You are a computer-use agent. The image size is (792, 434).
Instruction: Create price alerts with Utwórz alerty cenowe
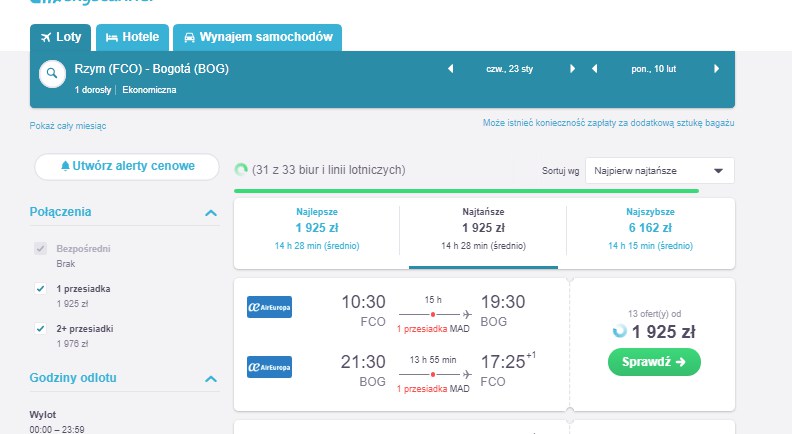pos(127,166)
